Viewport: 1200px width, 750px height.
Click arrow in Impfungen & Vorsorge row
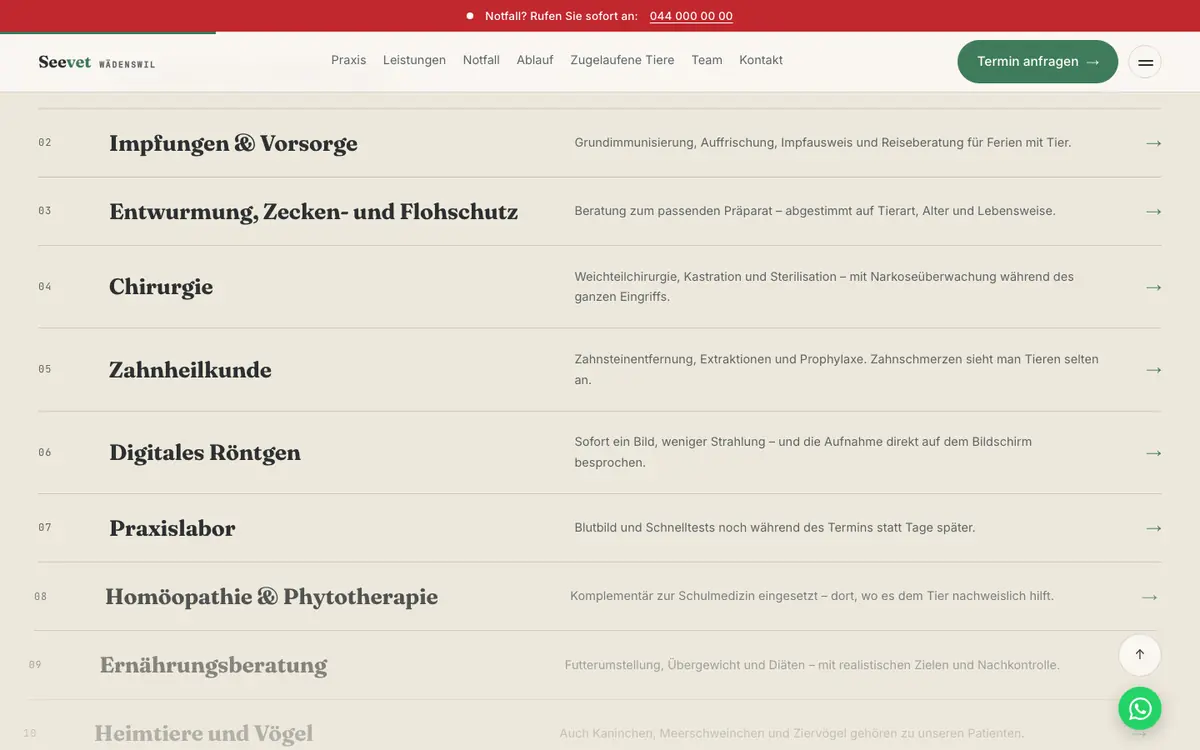click(1153, 143)
